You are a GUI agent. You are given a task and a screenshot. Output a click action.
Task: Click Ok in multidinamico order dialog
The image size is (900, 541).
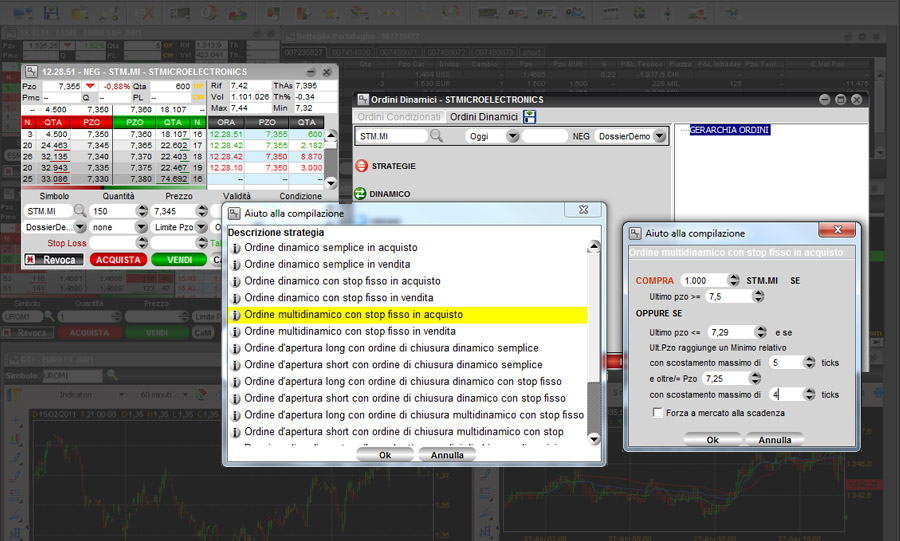coord(712,439)
